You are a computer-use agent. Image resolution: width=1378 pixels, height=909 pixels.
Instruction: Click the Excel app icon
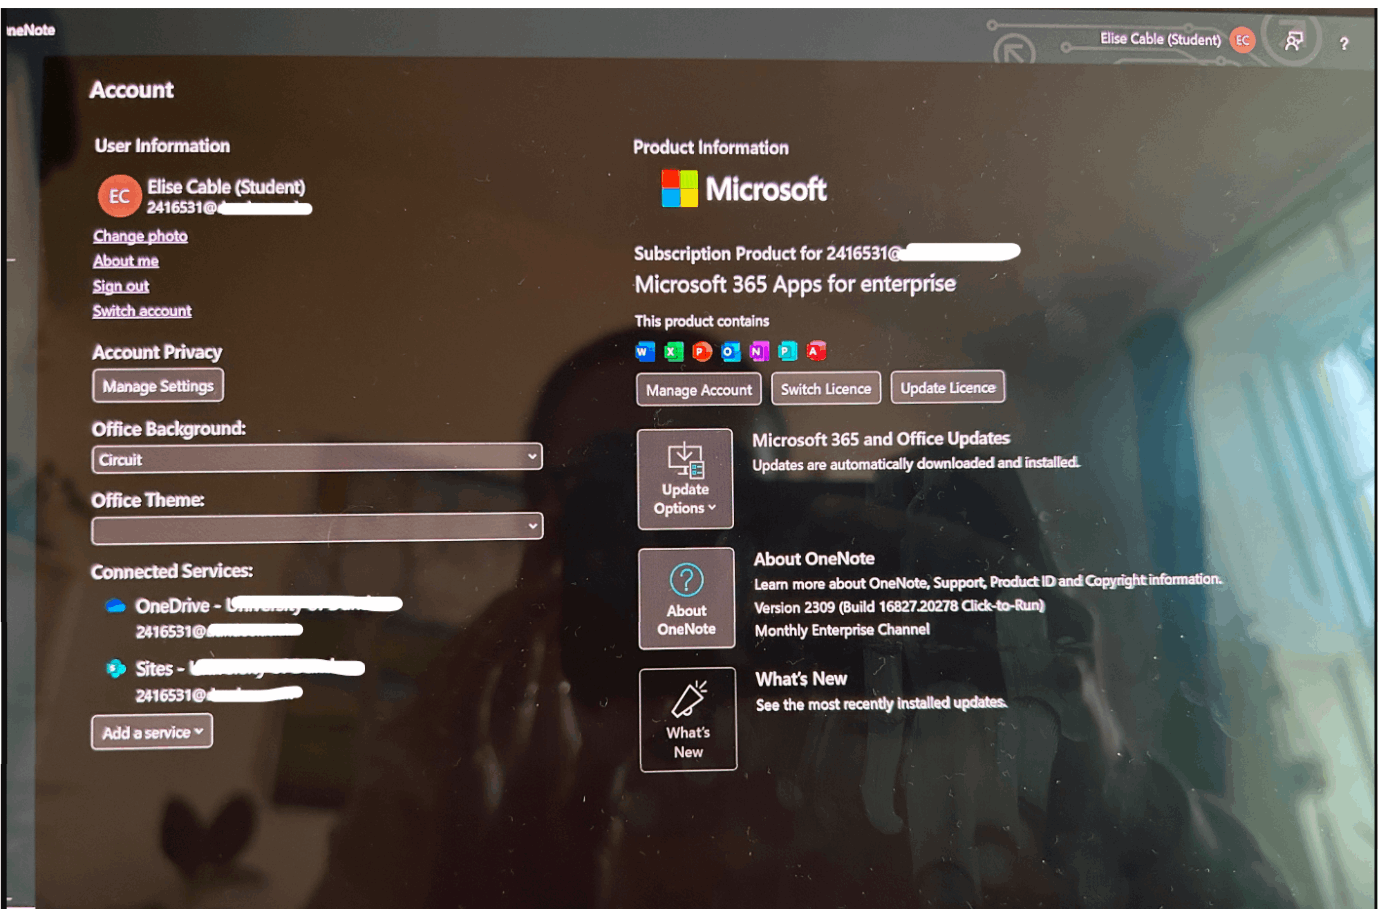[674, 351]
